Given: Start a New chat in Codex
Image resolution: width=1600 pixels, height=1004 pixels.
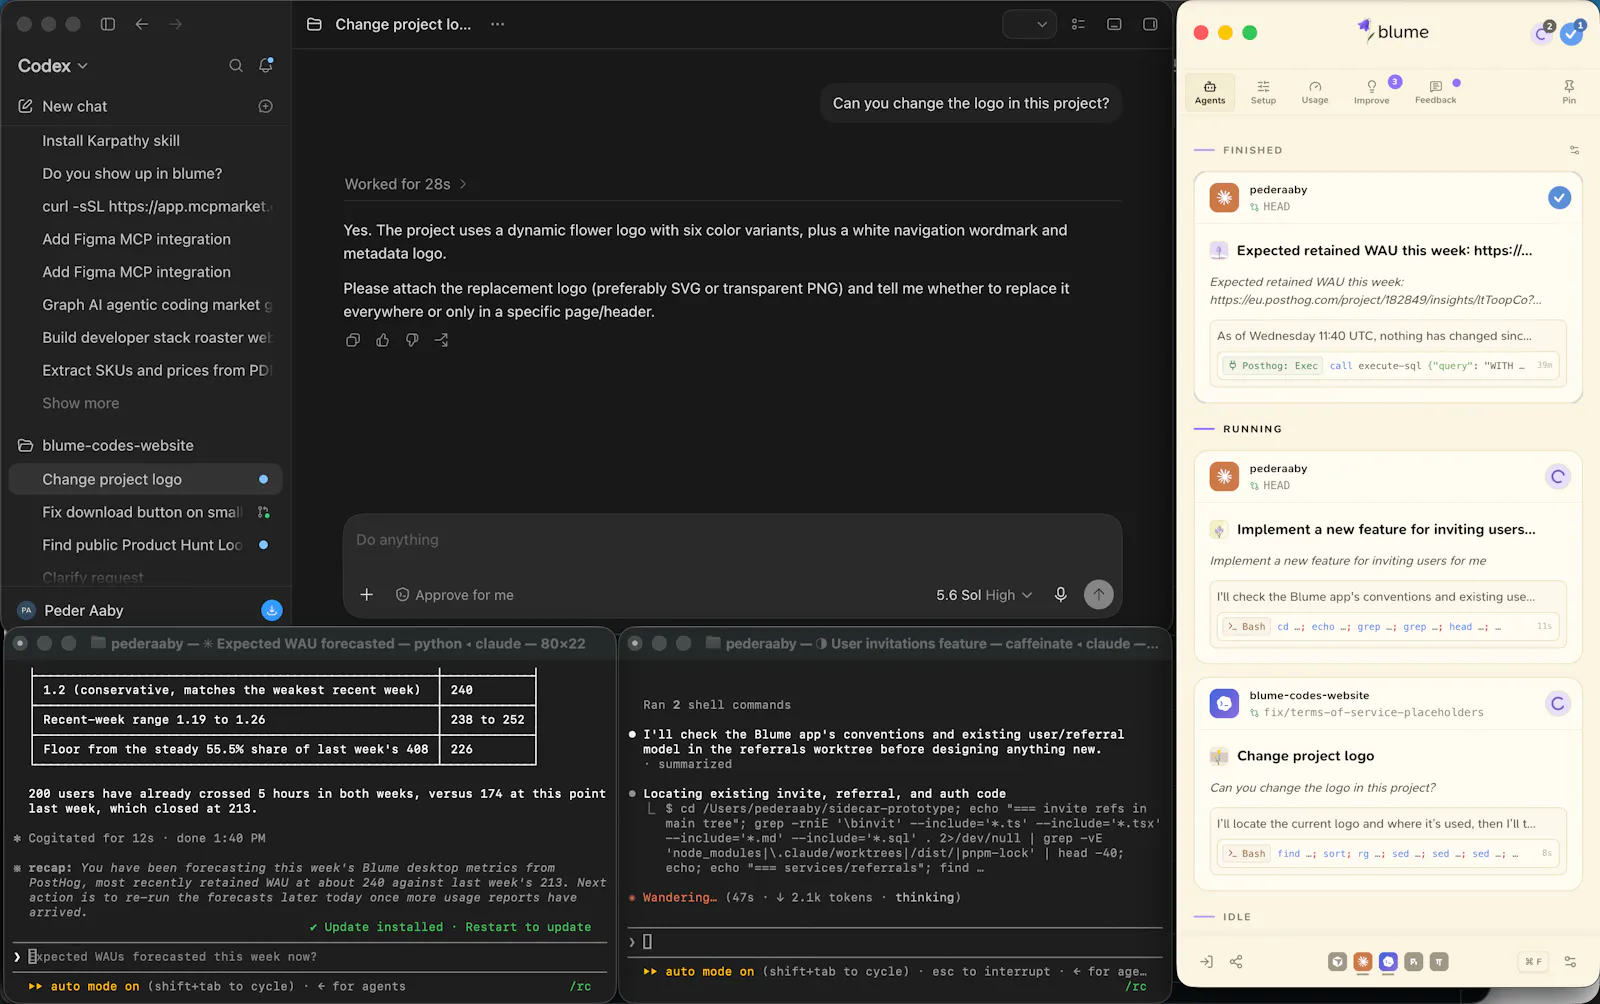Looking at the screenshot, I should point(75,106).
